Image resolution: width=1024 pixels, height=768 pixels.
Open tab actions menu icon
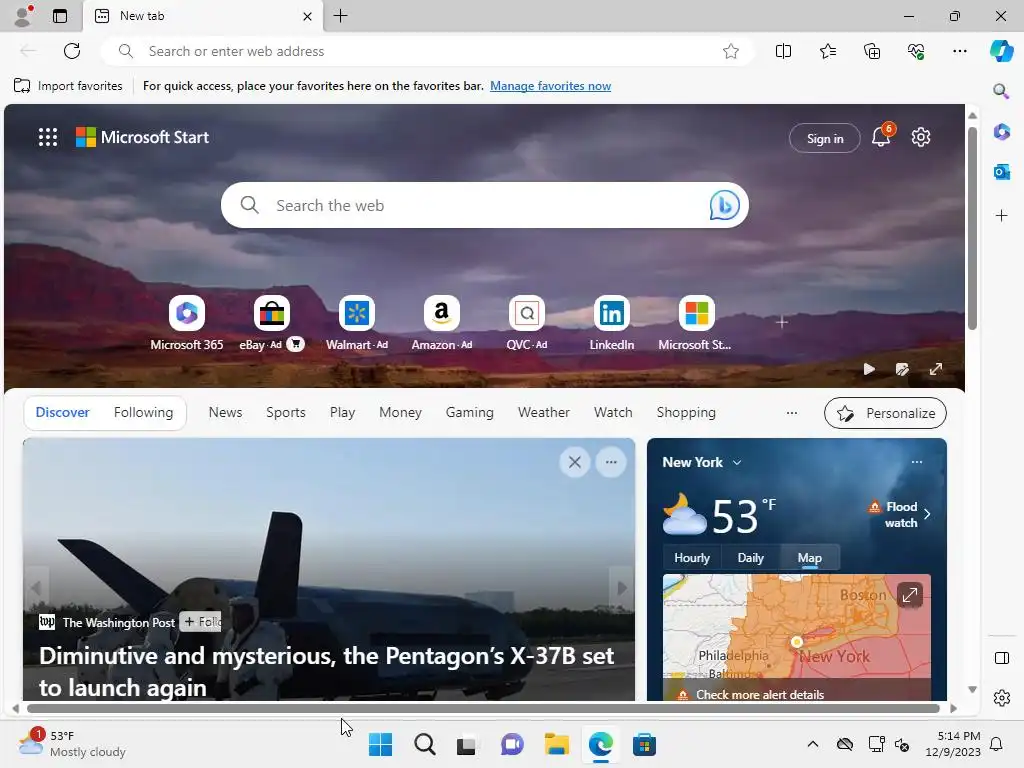tap(60, 16)
